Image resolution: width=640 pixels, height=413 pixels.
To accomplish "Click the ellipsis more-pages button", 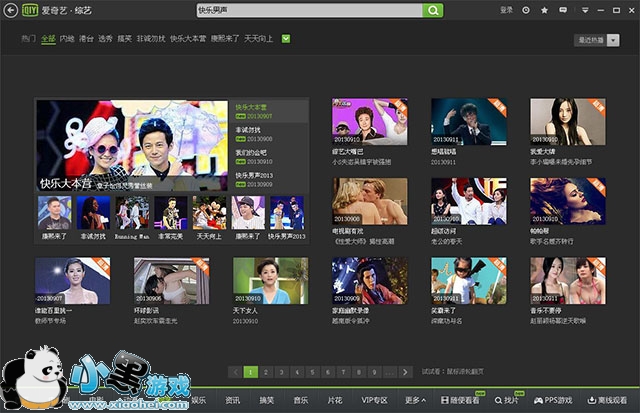I will (390, 372).
